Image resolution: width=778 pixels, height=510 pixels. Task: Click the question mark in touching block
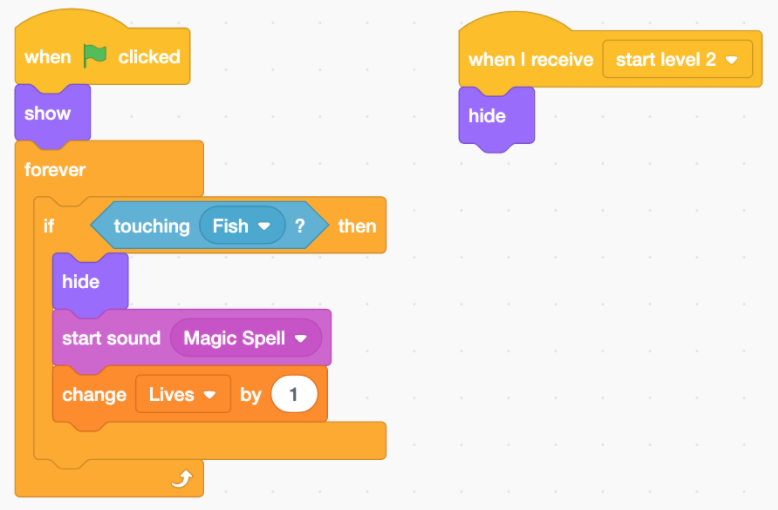[300, 226]
